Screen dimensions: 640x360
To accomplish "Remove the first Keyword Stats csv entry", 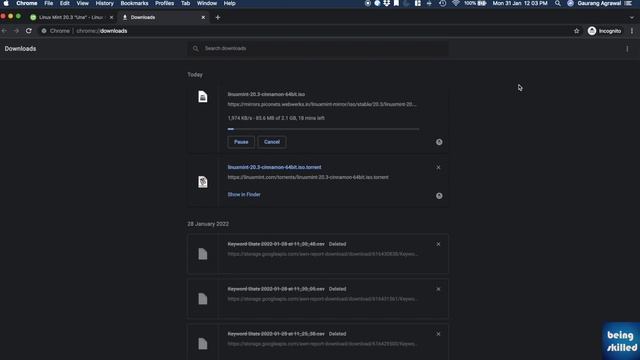I will click(438, 244).
